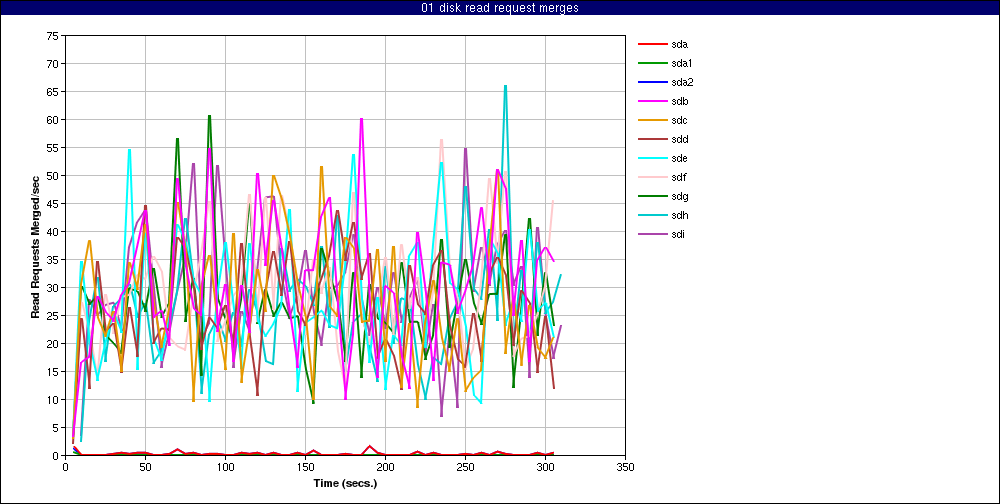The image size is (1000, 504).
Task: Click the sdg legend label
Action: click(x=680, y=196)
